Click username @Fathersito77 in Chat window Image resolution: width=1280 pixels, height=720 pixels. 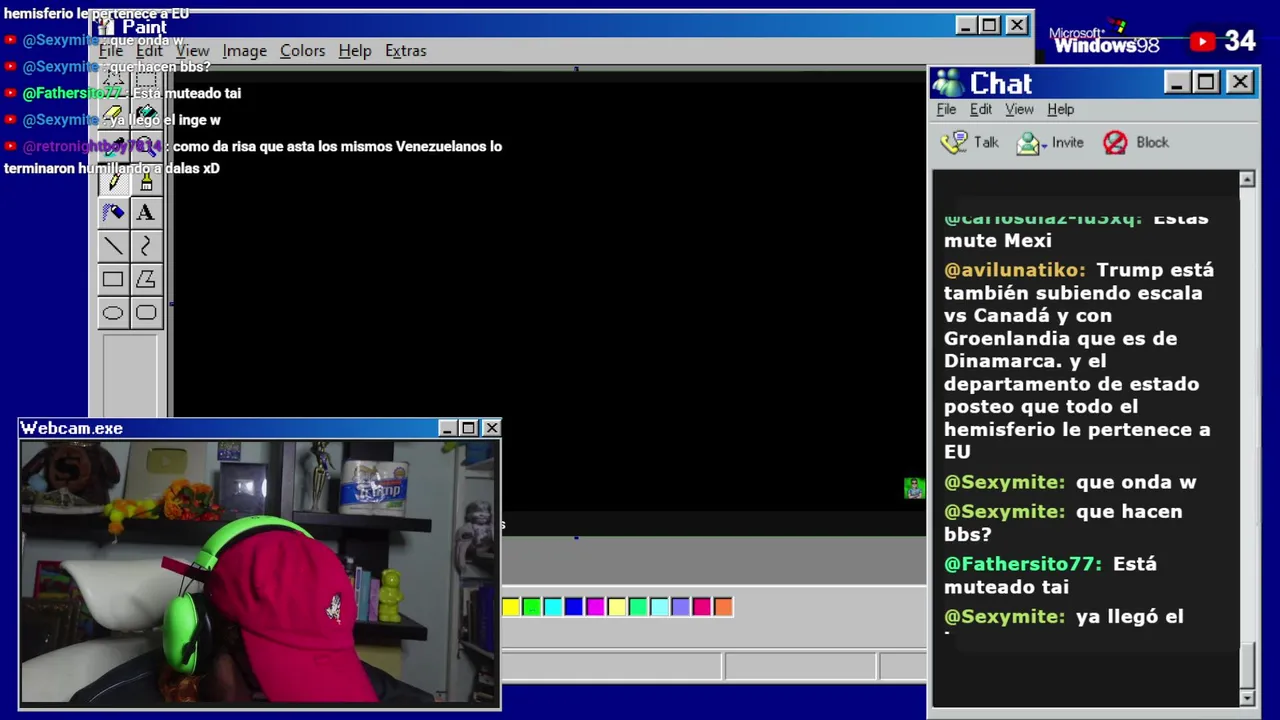[x=1022, y=564]
